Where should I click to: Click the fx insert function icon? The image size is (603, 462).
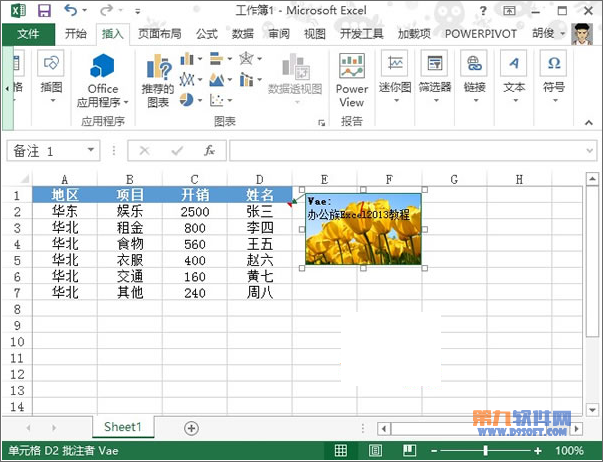point(209,150)
